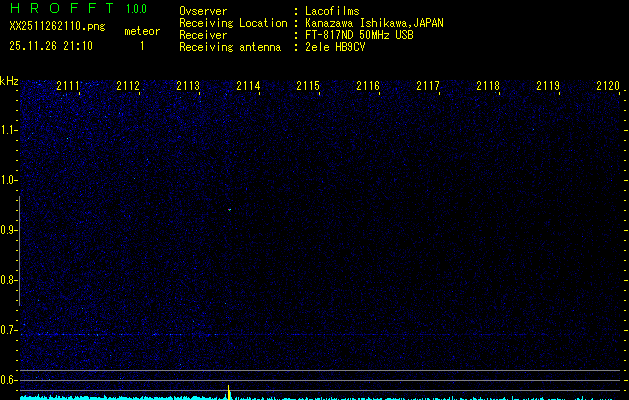The image size is (629, 400).
Task: Click the 2111 time marker
Action: tap(68, 87)
